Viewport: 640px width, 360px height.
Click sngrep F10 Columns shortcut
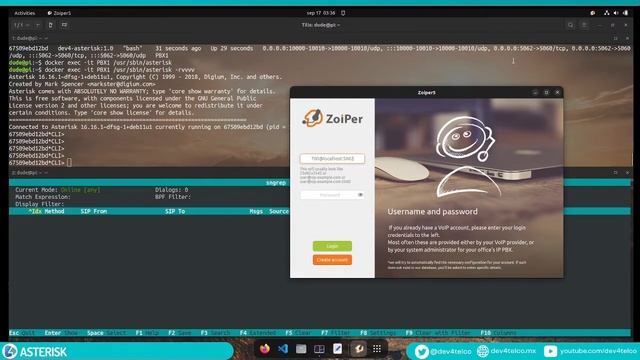(x=498, y=333)
